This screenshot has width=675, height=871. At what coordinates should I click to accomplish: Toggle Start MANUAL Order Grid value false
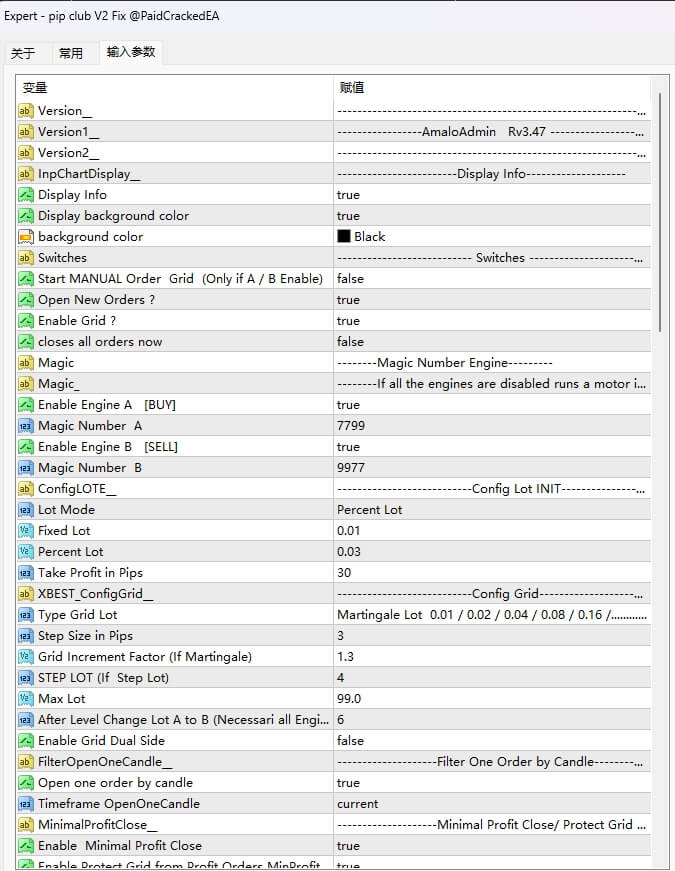point(492,279)
